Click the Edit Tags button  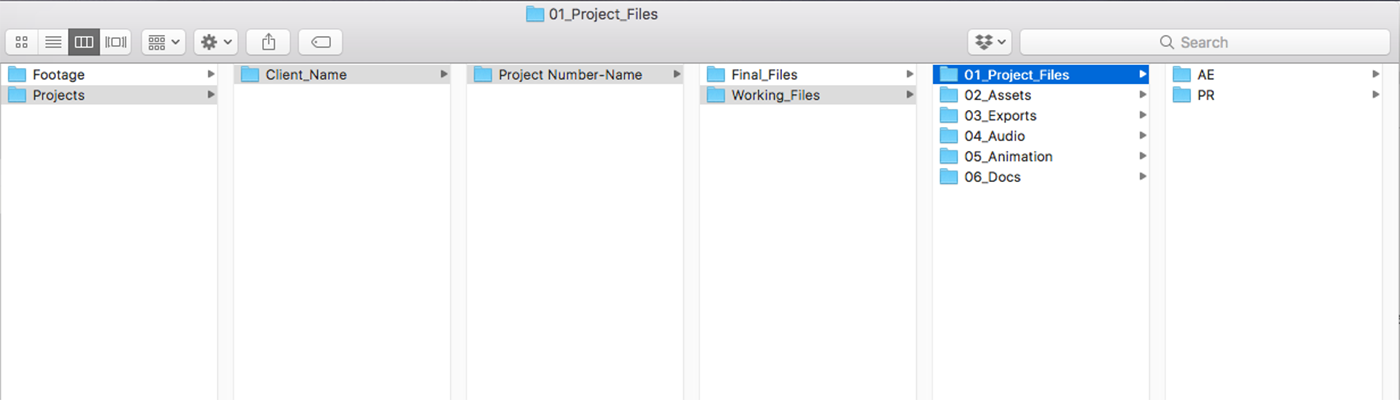point(320,42)
